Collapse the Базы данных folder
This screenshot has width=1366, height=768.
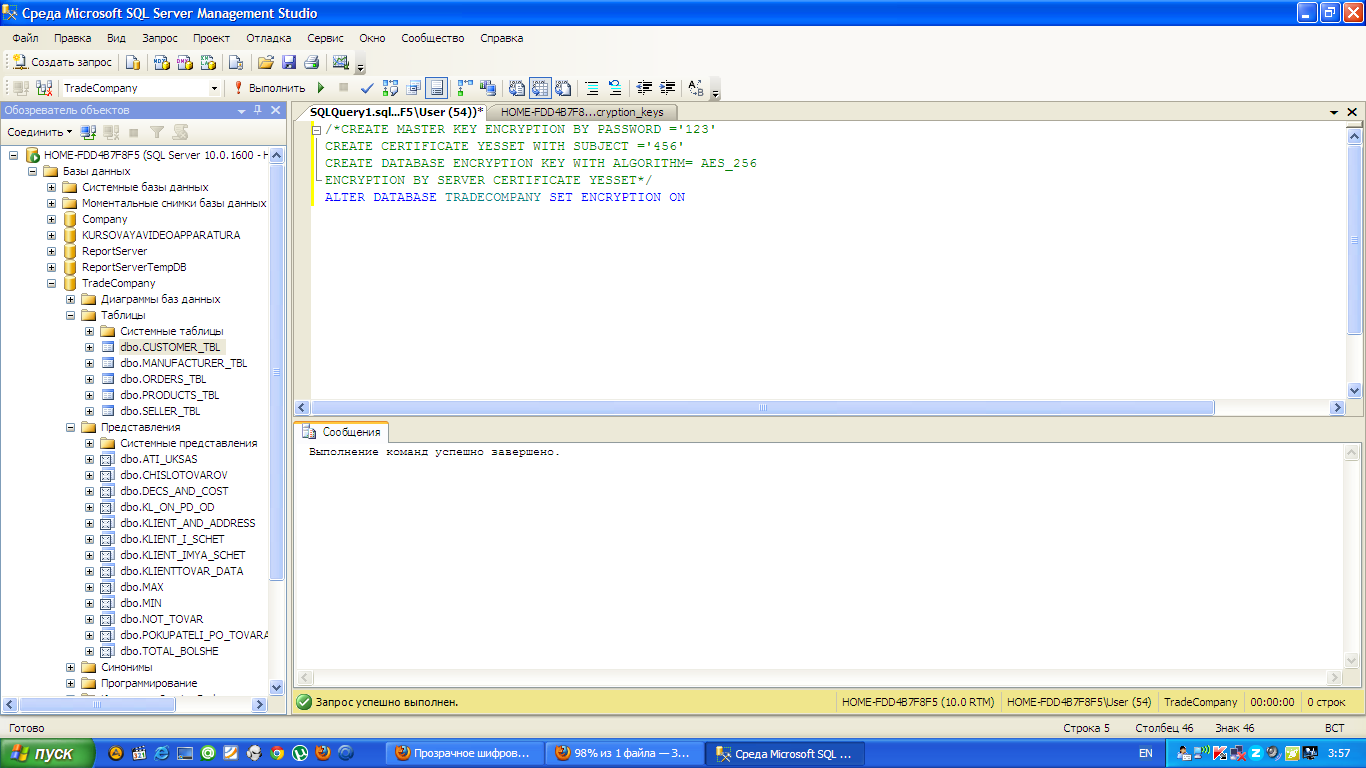[x=32, y=171]
